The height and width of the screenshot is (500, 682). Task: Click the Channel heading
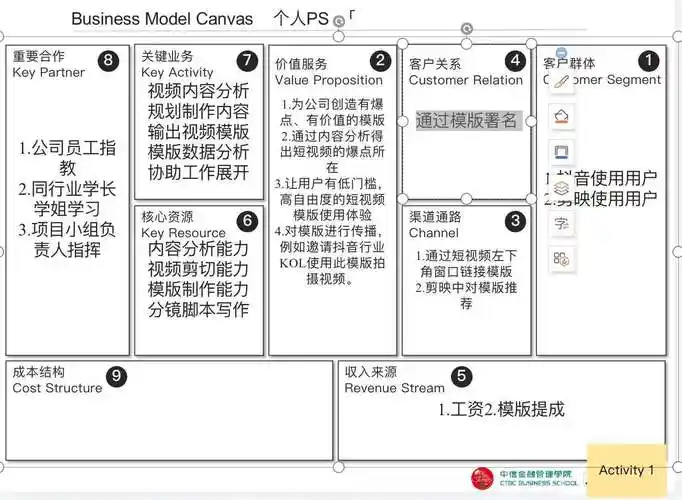(x=434, y=233)
